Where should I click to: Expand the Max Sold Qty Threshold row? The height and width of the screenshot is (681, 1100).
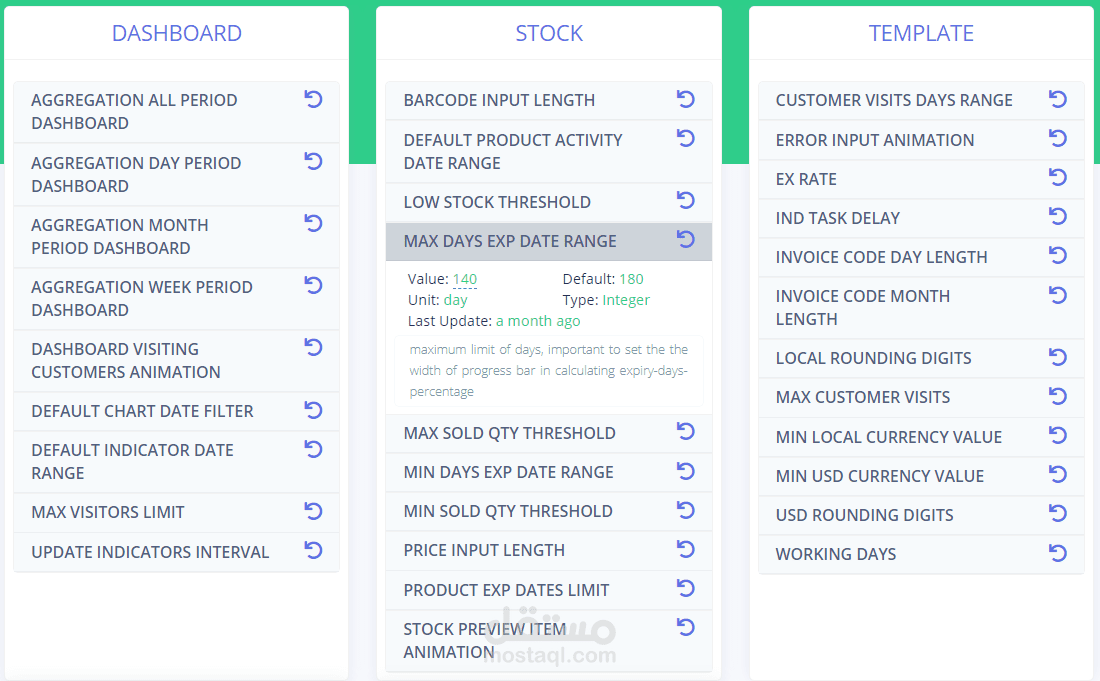point(509,433)
